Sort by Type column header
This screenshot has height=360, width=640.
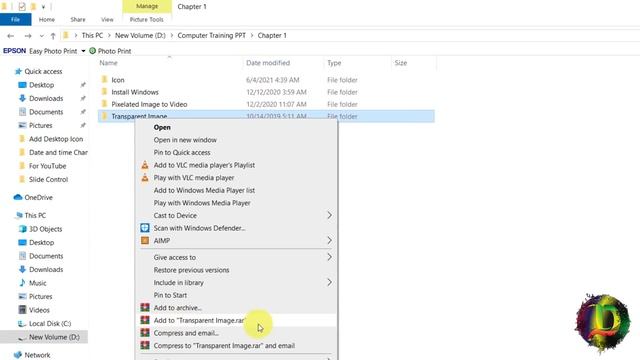click(x=334, y=63)
